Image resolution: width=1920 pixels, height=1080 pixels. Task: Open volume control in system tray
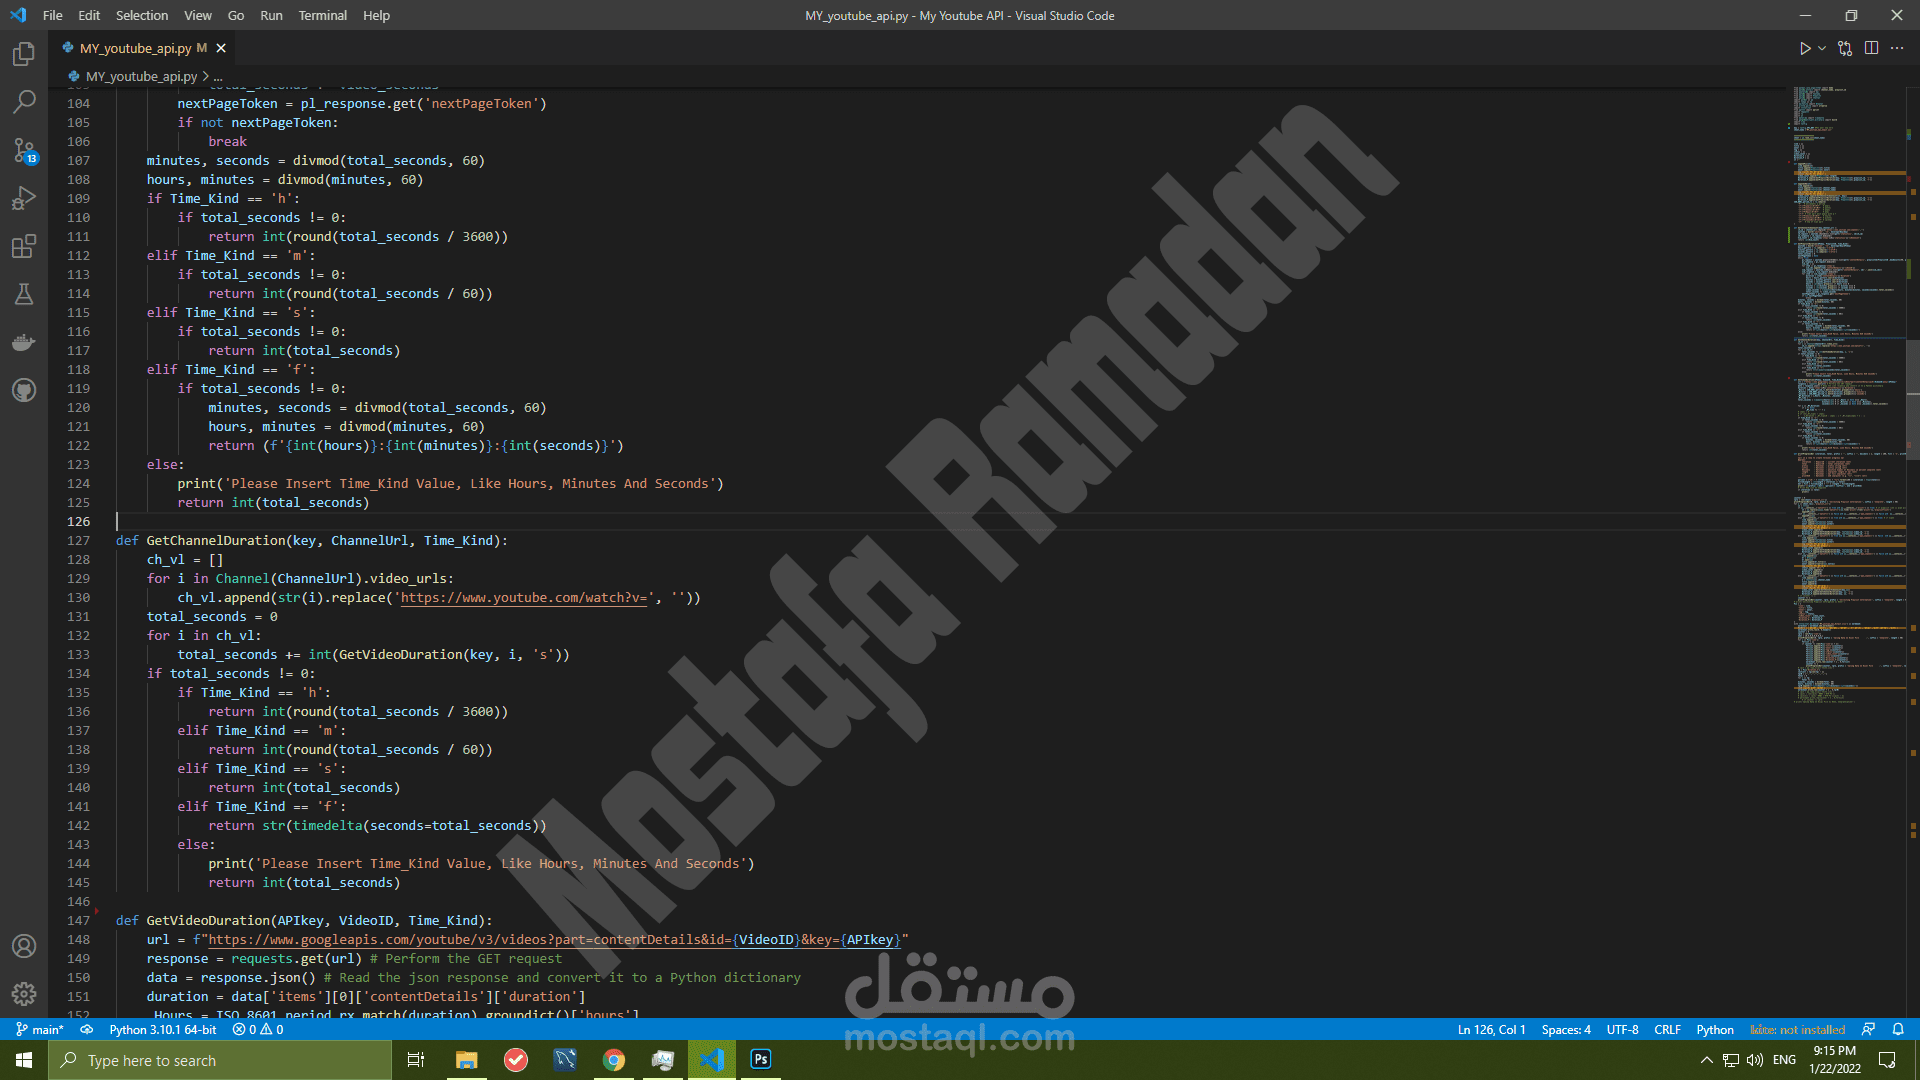tap(1755, 1060)
